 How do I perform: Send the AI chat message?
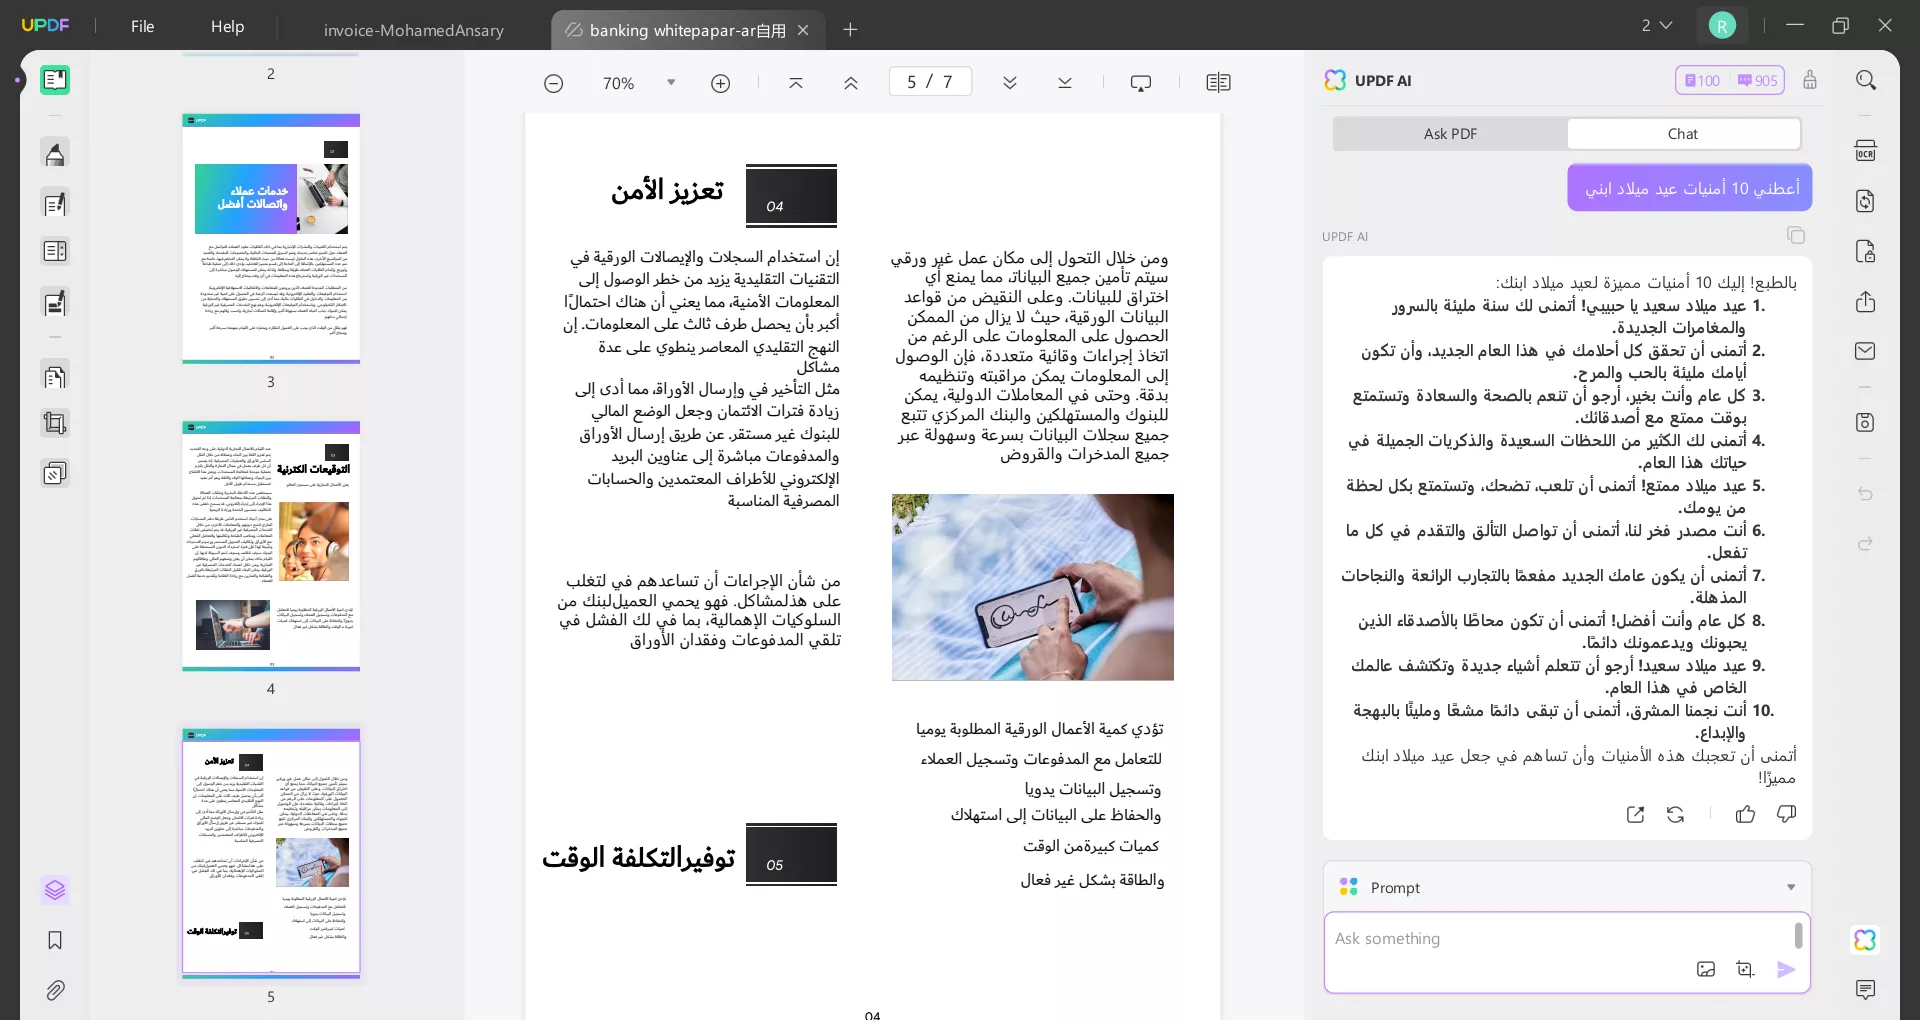[1787, 969]
